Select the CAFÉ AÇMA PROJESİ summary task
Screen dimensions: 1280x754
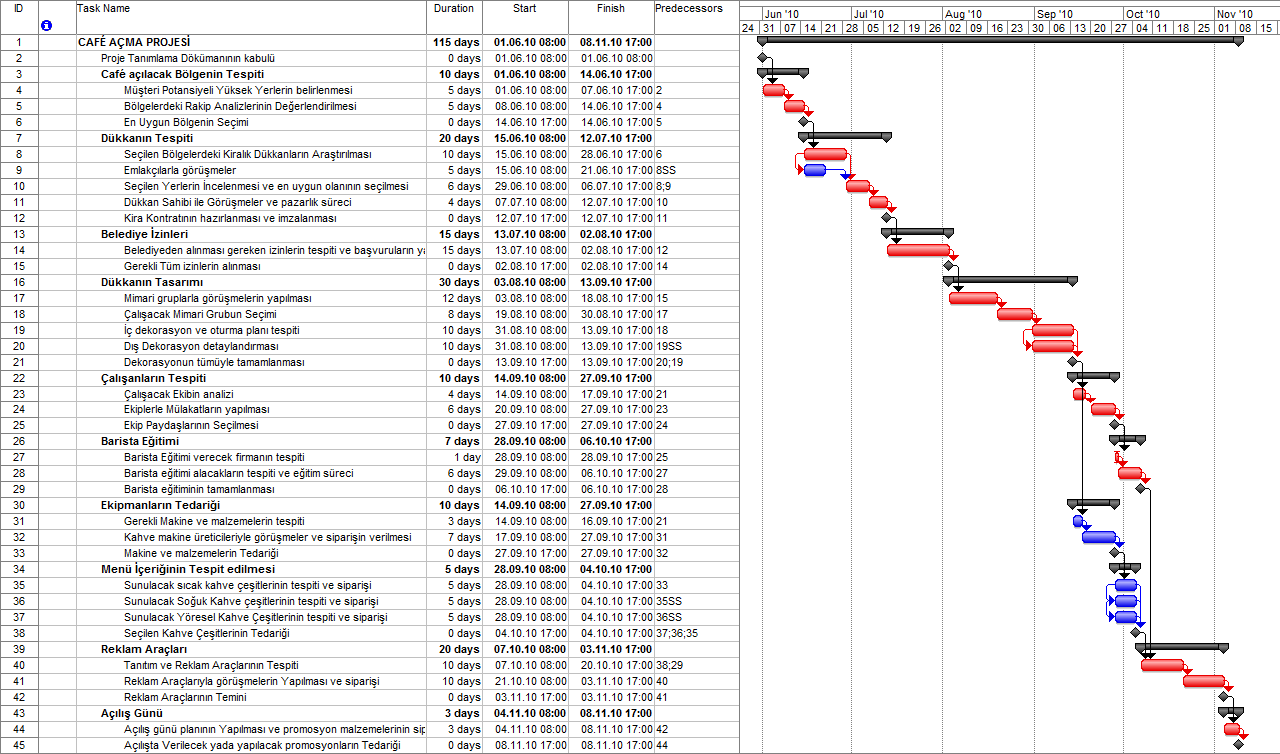[136, 42]
